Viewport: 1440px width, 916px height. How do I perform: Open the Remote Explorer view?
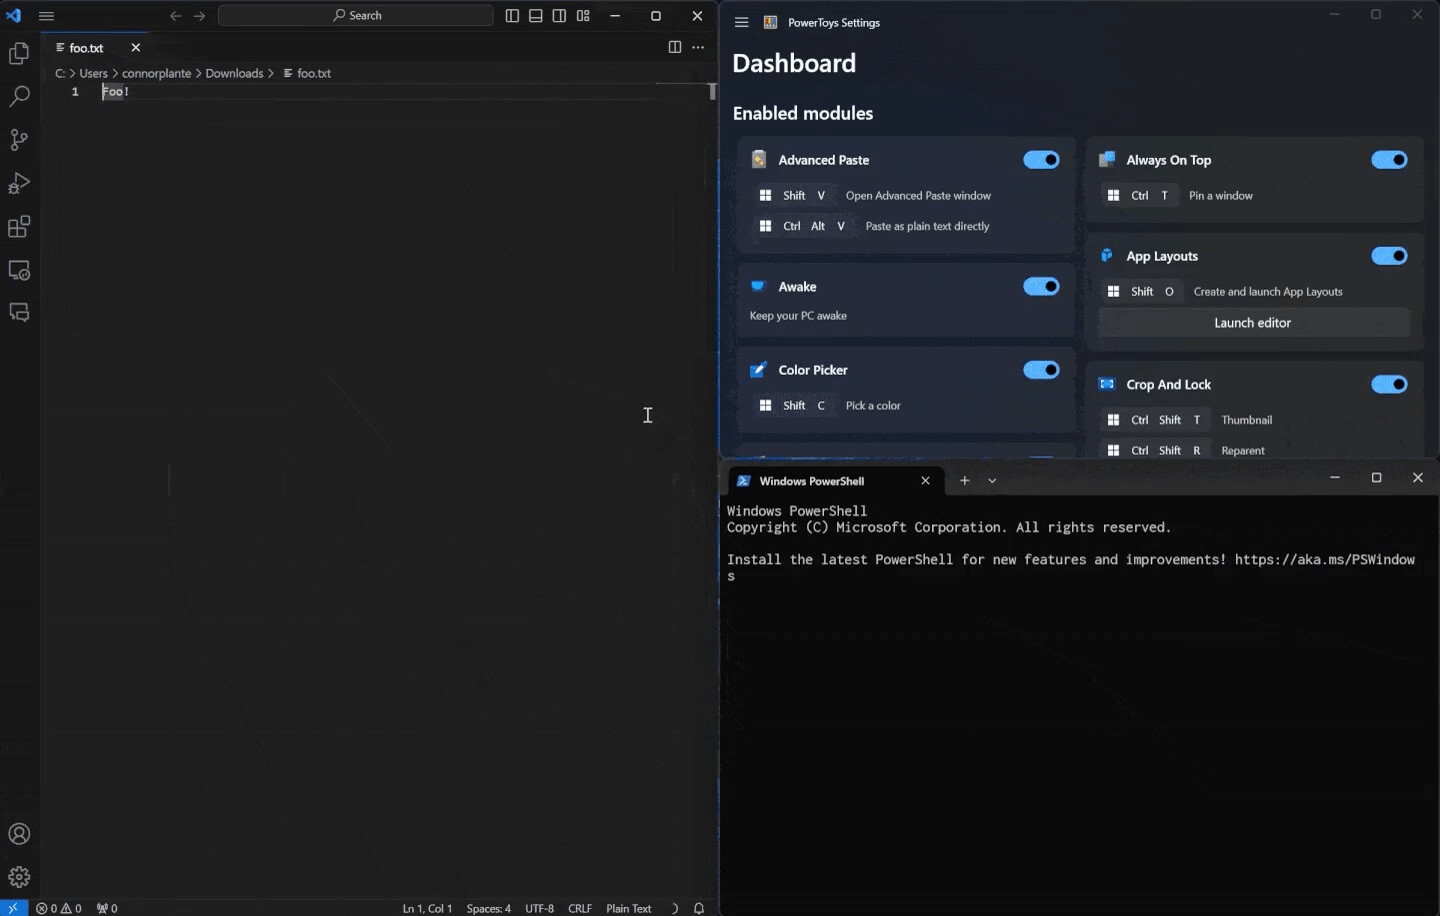(19, 270)
